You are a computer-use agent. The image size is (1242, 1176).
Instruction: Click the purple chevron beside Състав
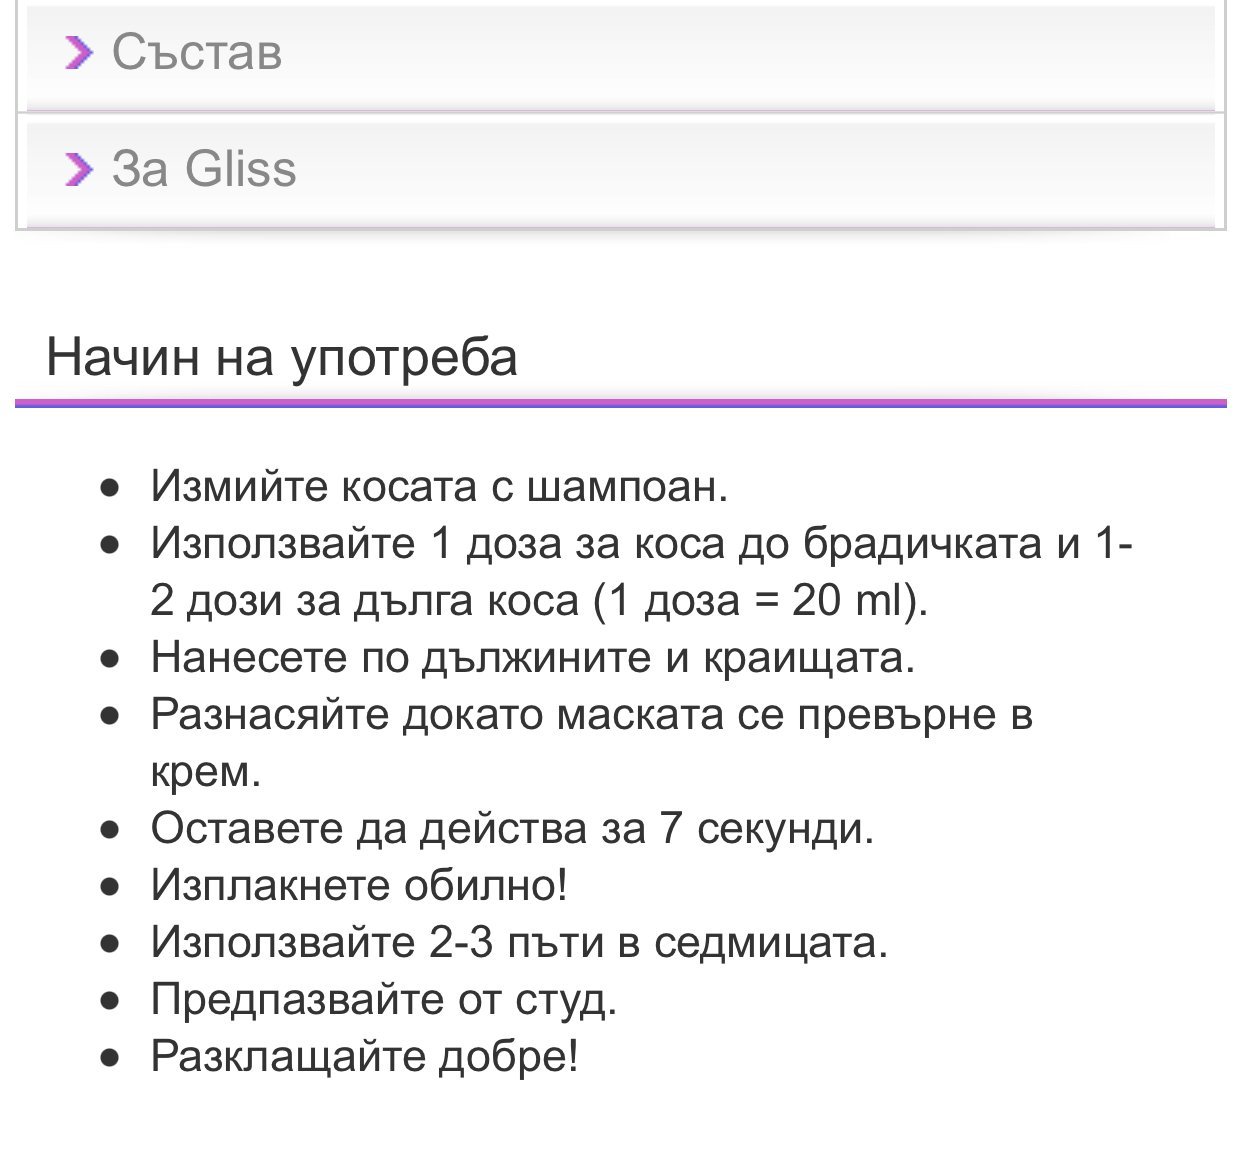pyautogui.click(x=78, y=52)
